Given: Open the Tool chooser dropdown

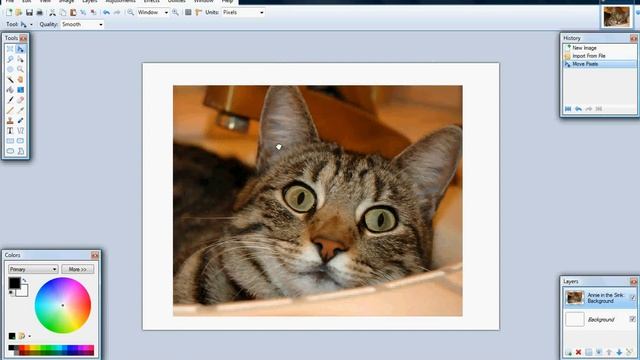Looking at the screenshot, I should point(31,24).
